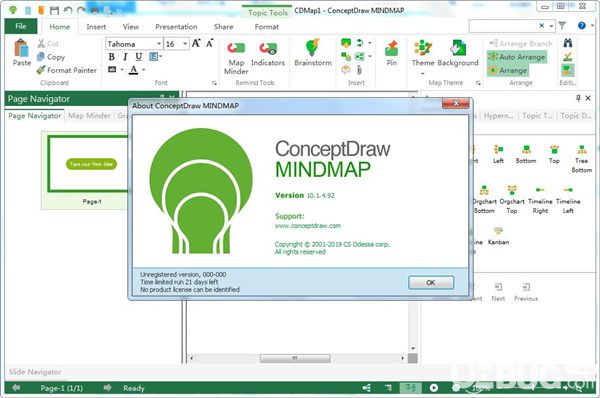Increase font size with the larger A

pyautogui.click(x=196, y=43)
